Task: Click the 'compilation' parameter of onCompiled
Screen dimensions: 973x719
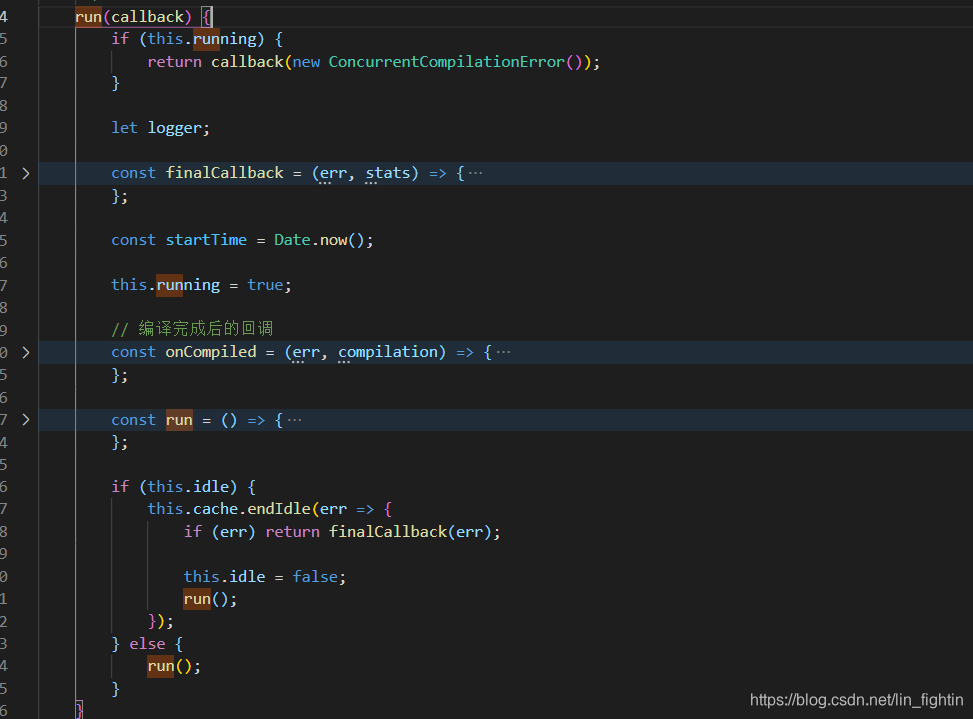Action: 388,352
